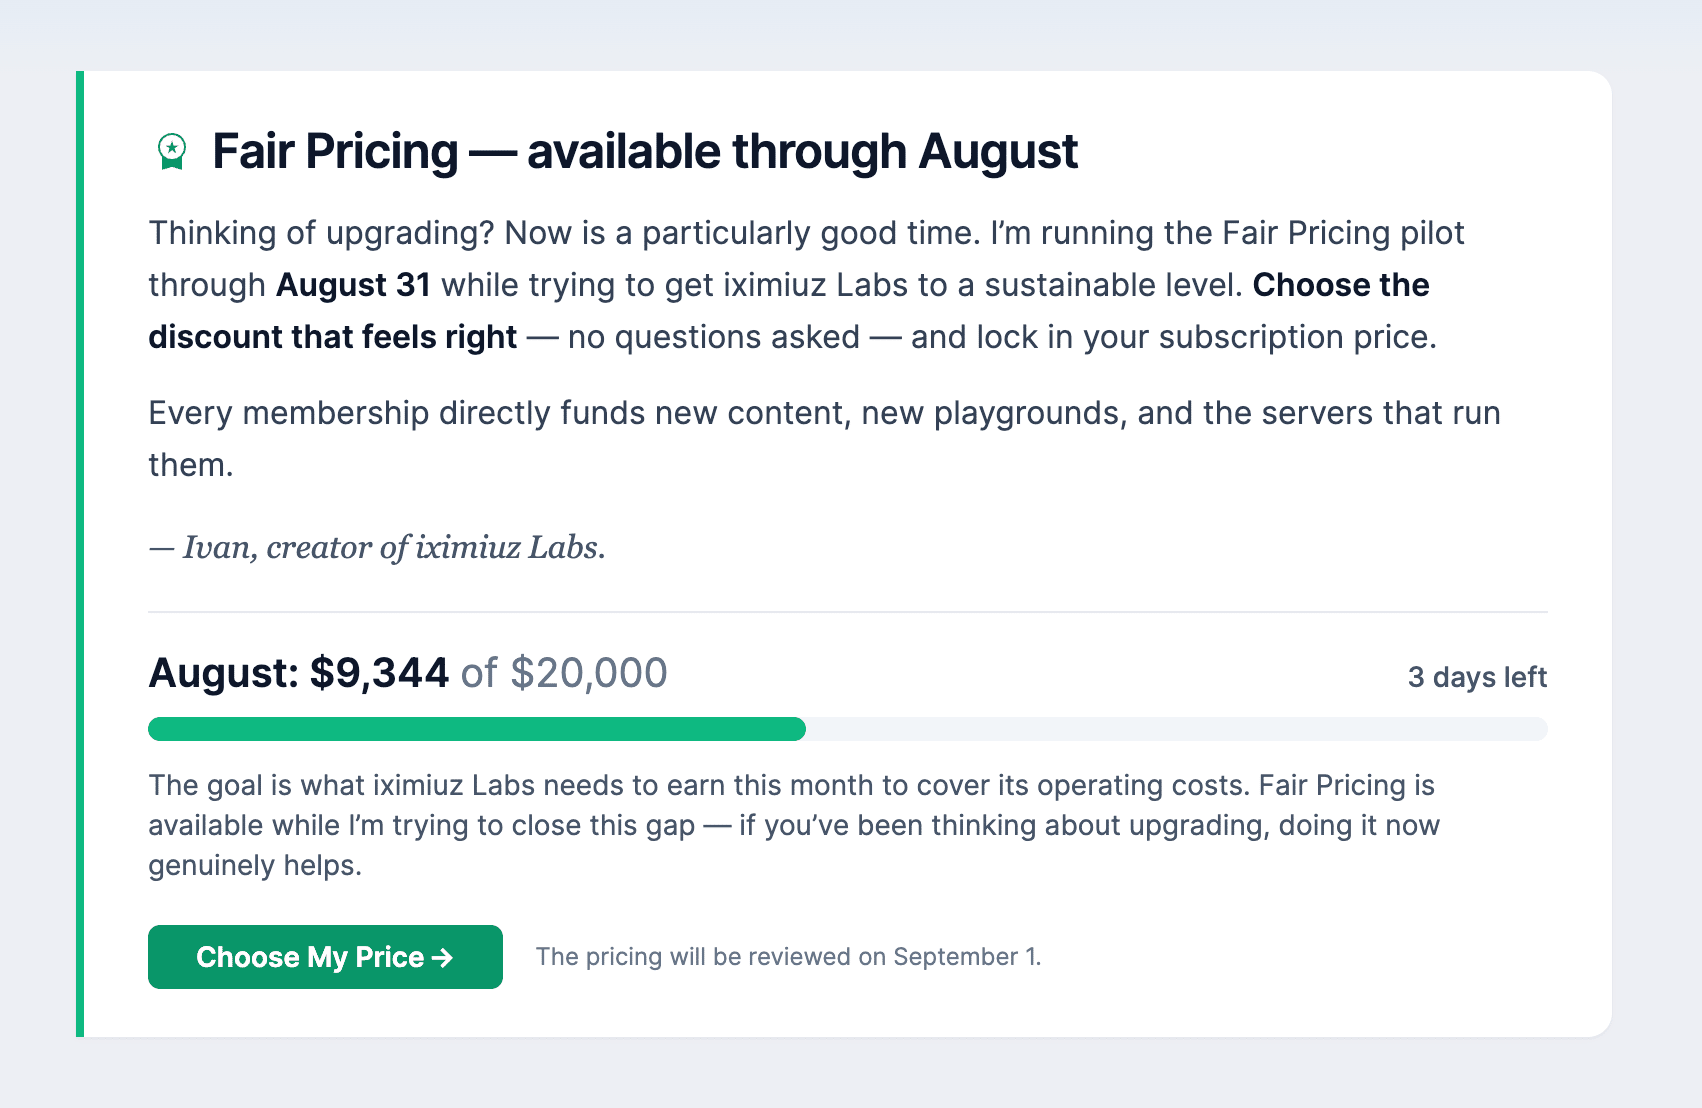This screenshot has height=1108, width=1702.
Task: Click the horizontal divider line
Action: click(x=848, y=611)
